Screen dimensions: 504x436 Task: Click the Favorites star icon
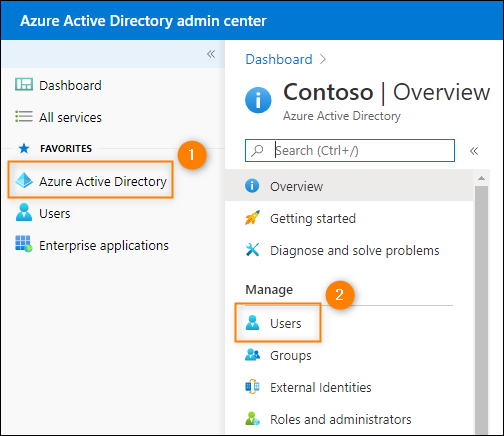click(x=24, y=148)
